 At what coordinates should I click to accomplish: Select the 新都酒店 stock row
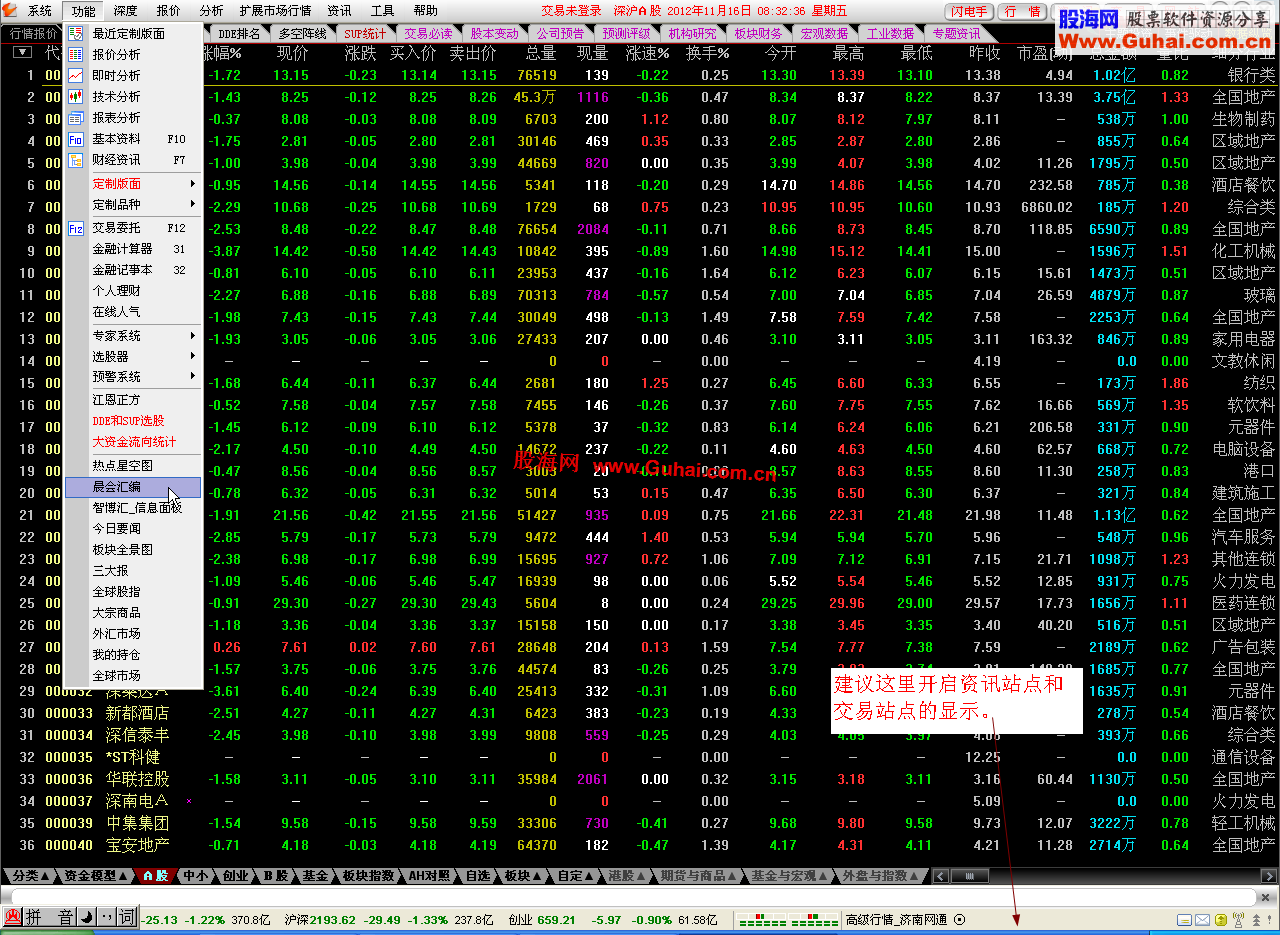(640, 713)
